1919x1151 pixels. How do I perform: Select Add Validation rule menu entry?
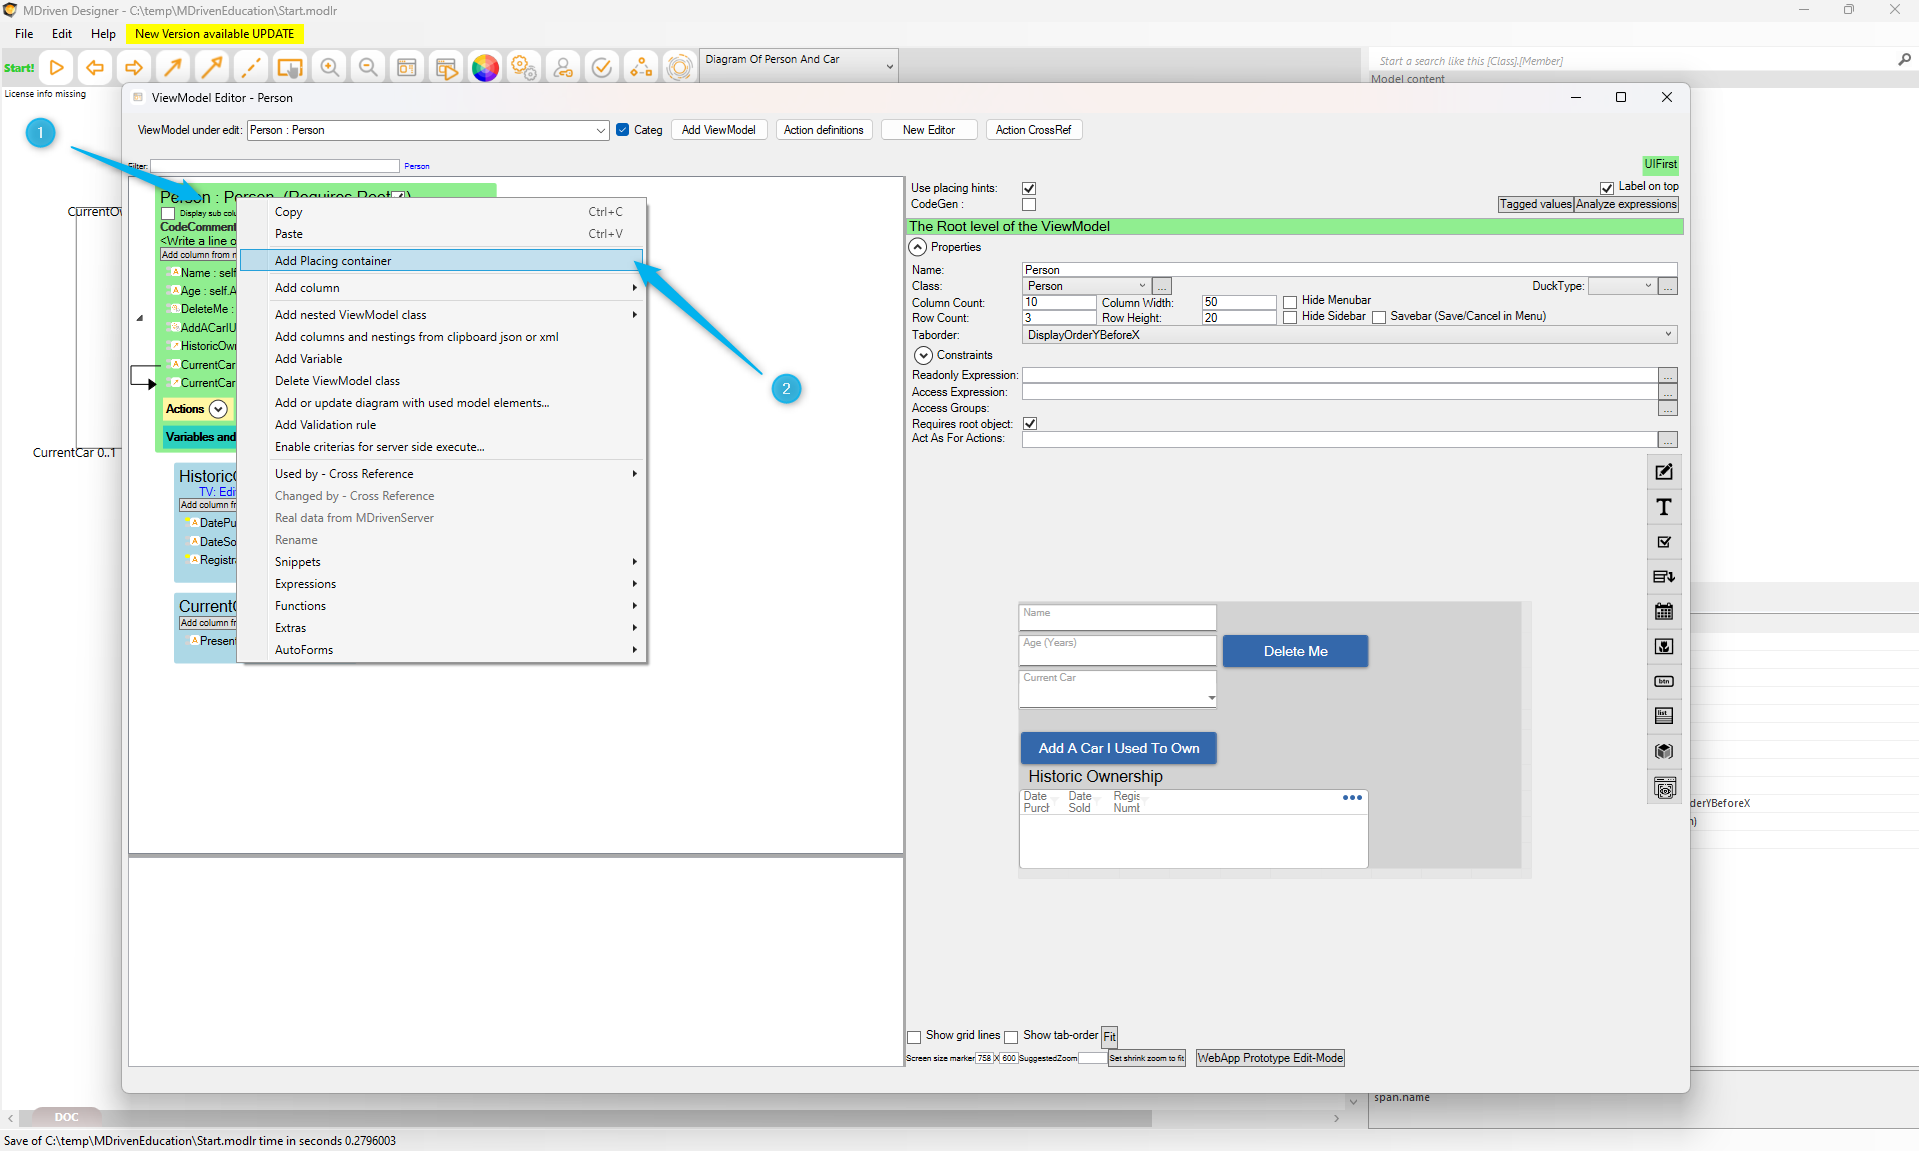click(325, 425)
